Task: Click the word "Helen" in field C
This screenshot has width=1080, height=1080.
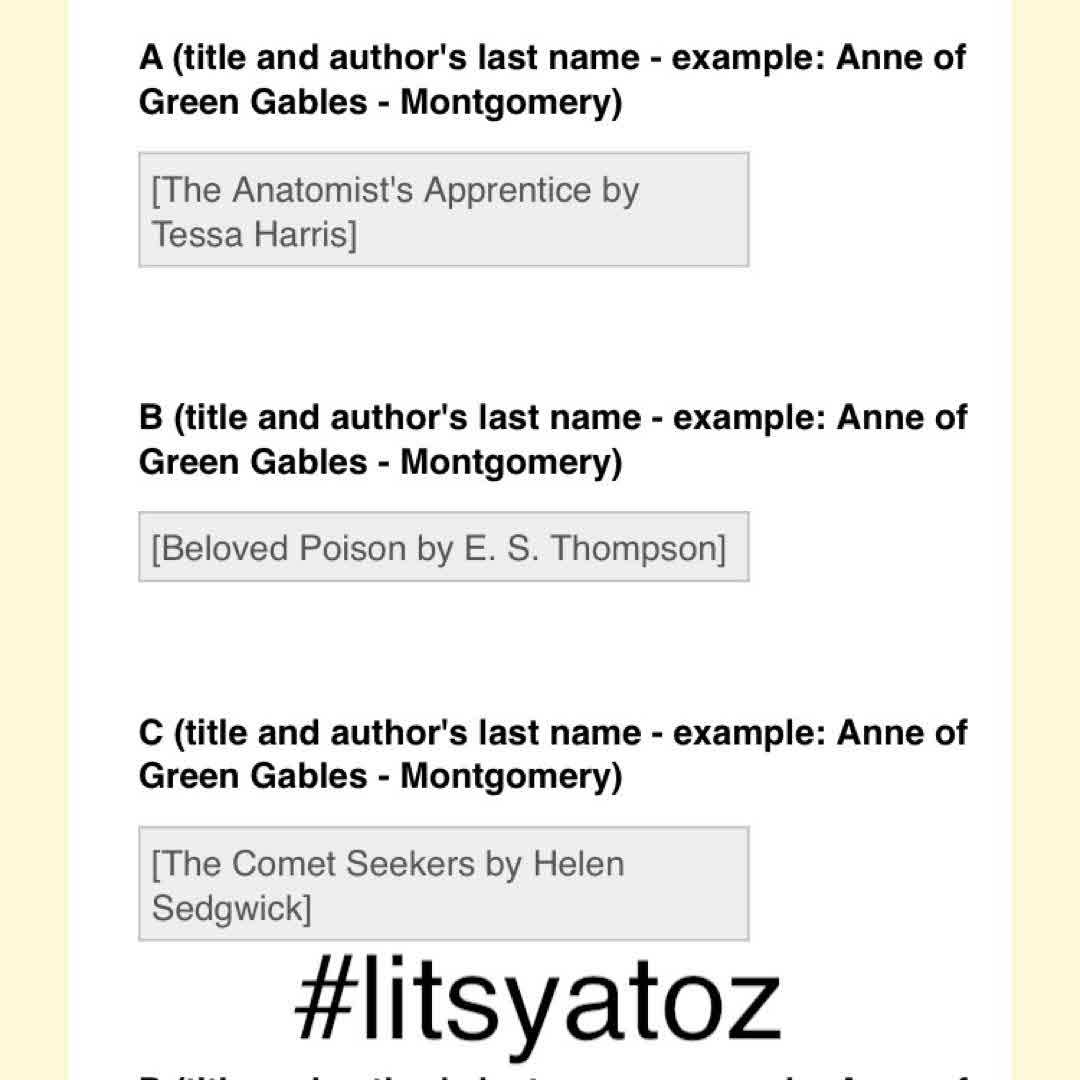Action: click(x=578, y=864)
